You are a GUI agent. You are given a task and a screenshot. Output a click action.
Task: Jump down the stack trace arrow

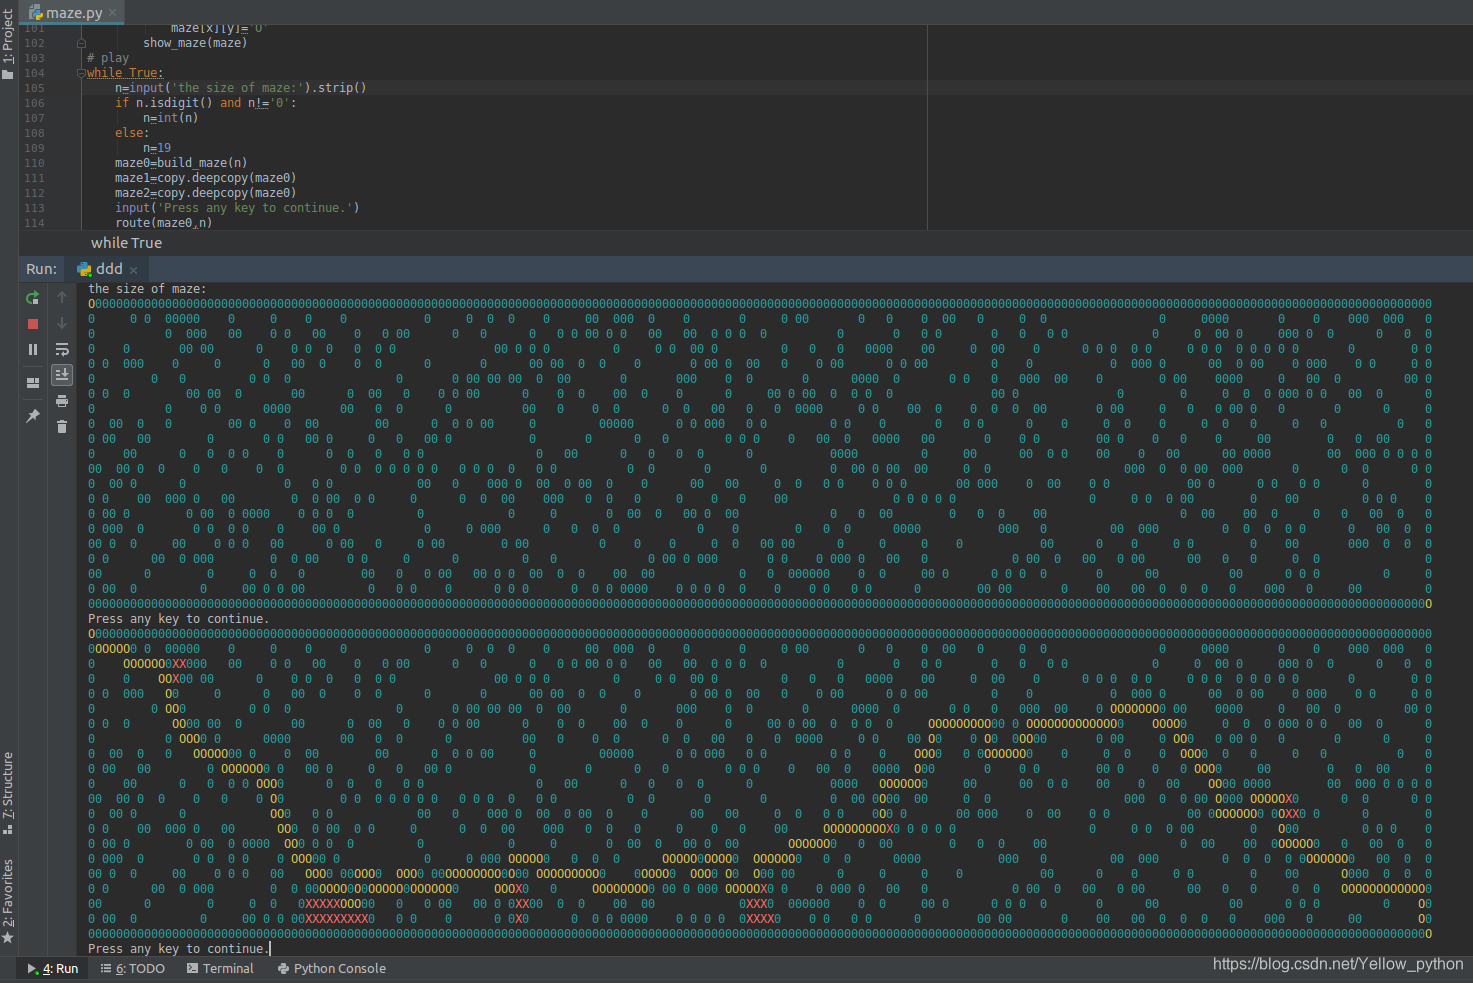tap(62, 323)
